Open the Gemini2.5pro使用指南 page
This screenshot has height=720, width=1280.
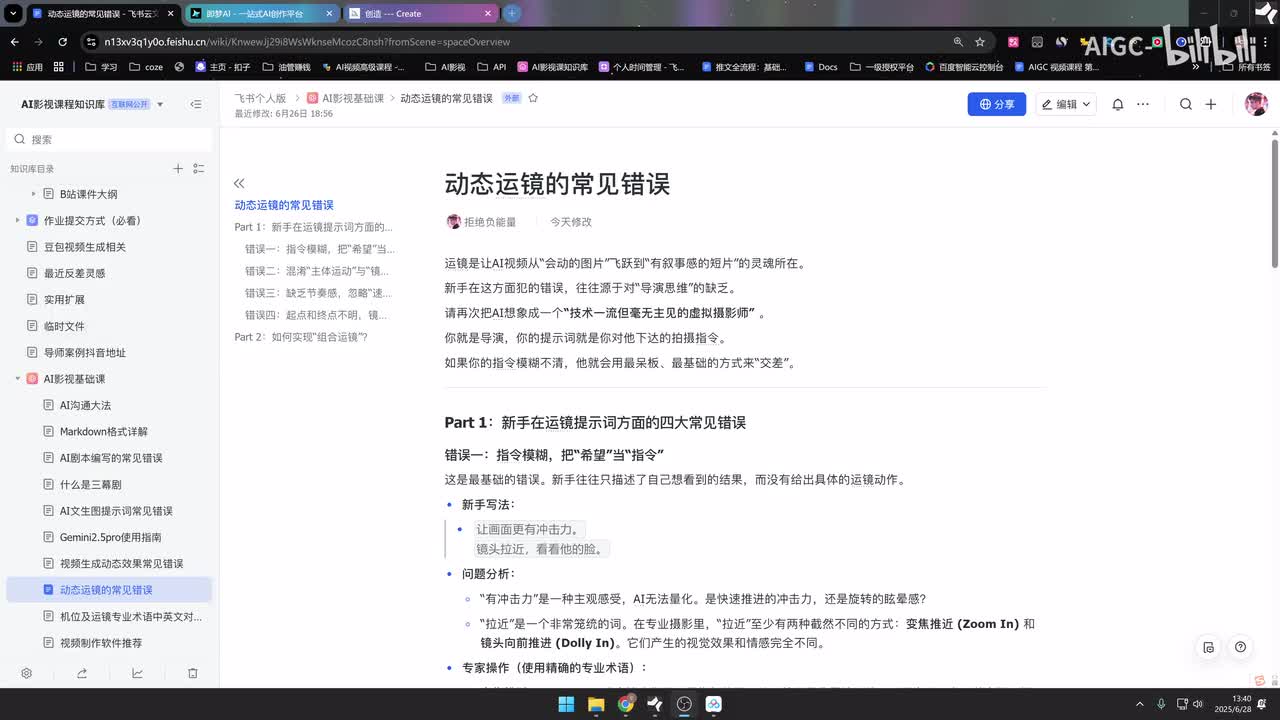109,537
